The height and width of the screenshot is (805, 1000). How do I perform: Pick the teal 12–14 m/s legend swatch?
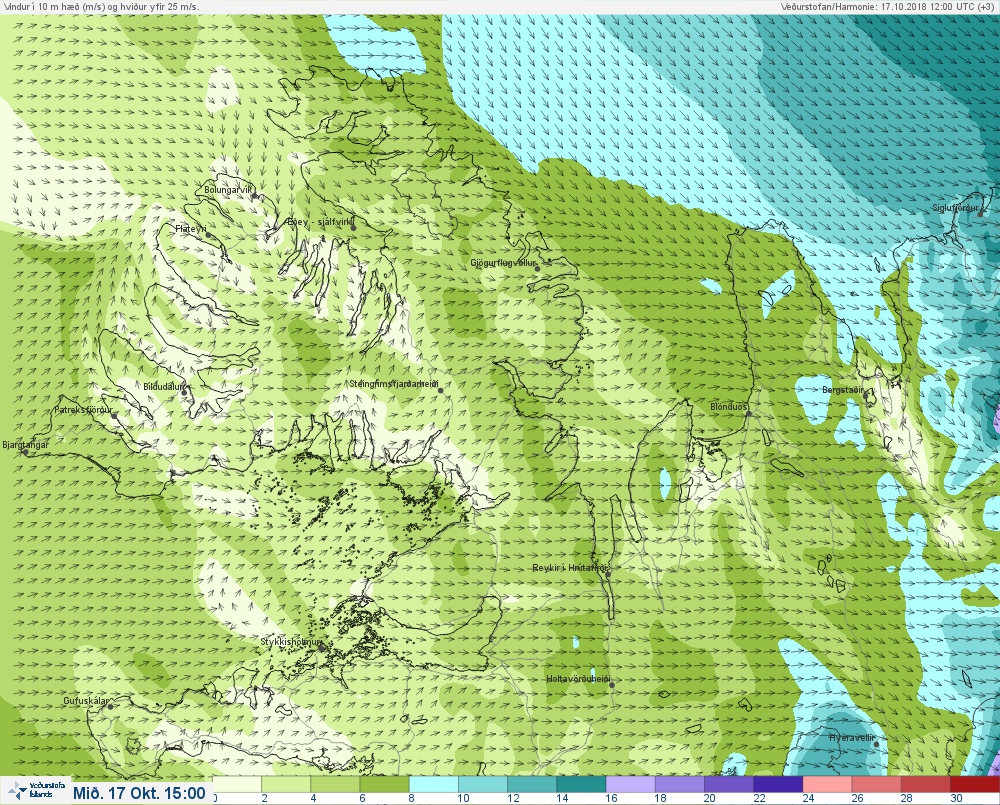coord(531,784)
